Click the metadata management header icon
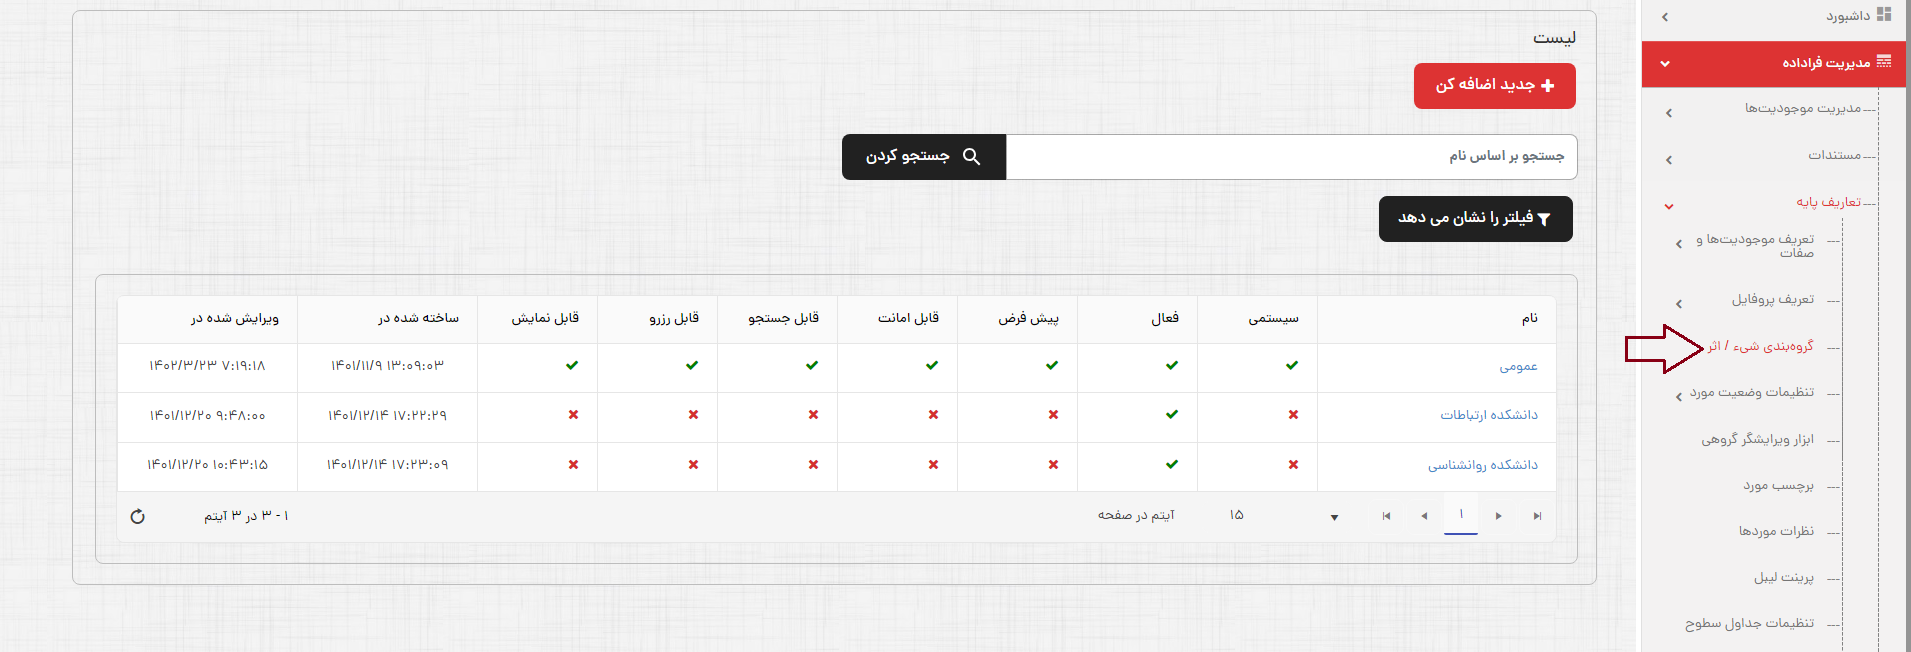 1884,62
